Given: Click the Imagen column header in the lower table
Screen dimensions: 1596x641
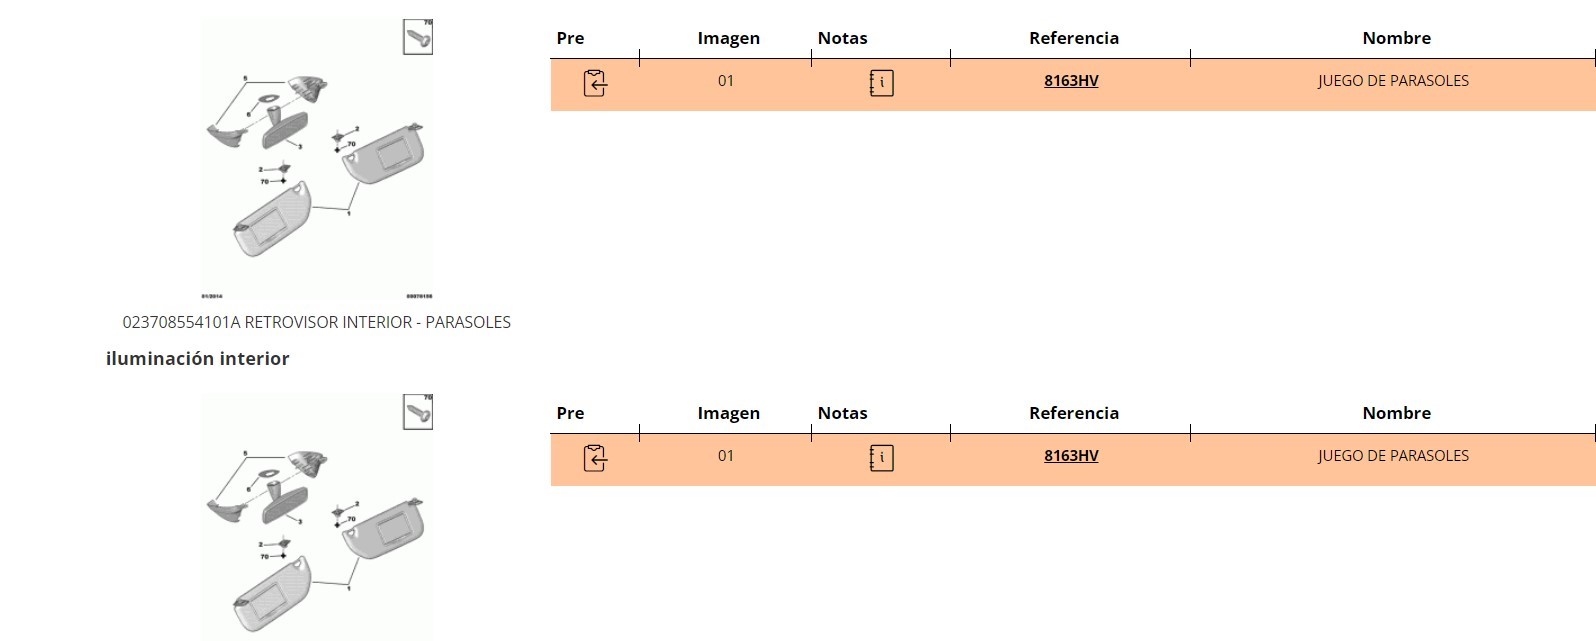Looking at the screenshot, I should pyautogui.click(x=728, y=413).
